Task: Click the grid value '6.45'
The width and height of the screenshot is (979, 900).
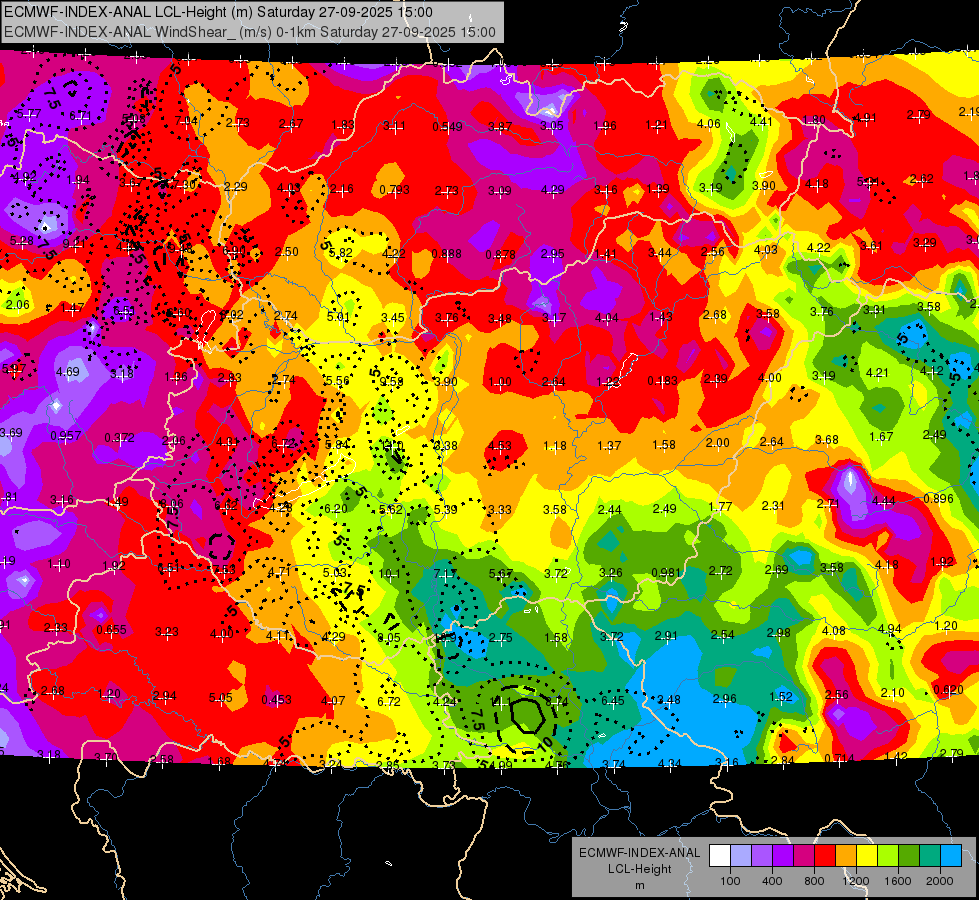Action: pos(612,701)
